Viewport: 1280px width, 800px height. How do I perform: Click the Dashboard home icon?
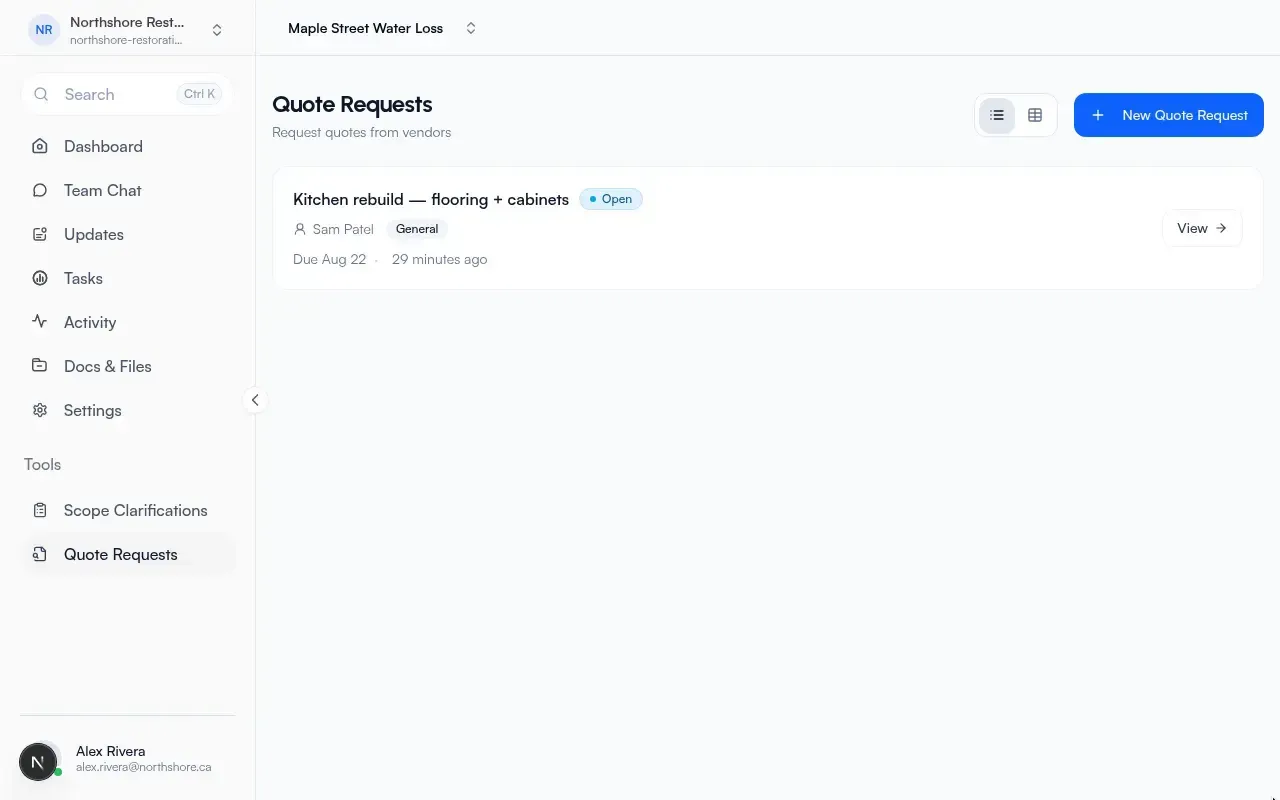pyautogui.click(x=40, y=146)
